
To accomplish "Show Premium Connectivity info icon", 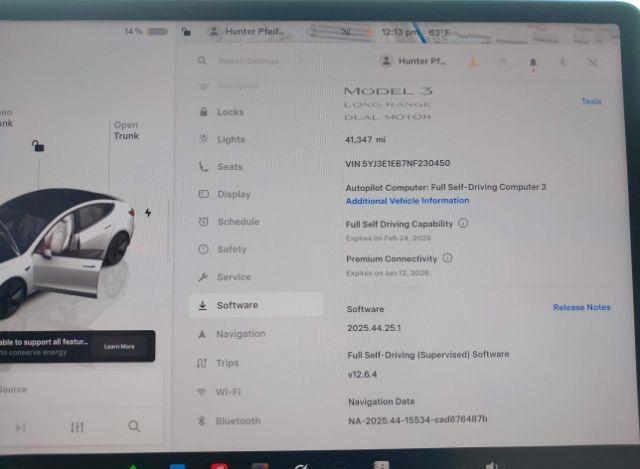I will pos(447,258).
